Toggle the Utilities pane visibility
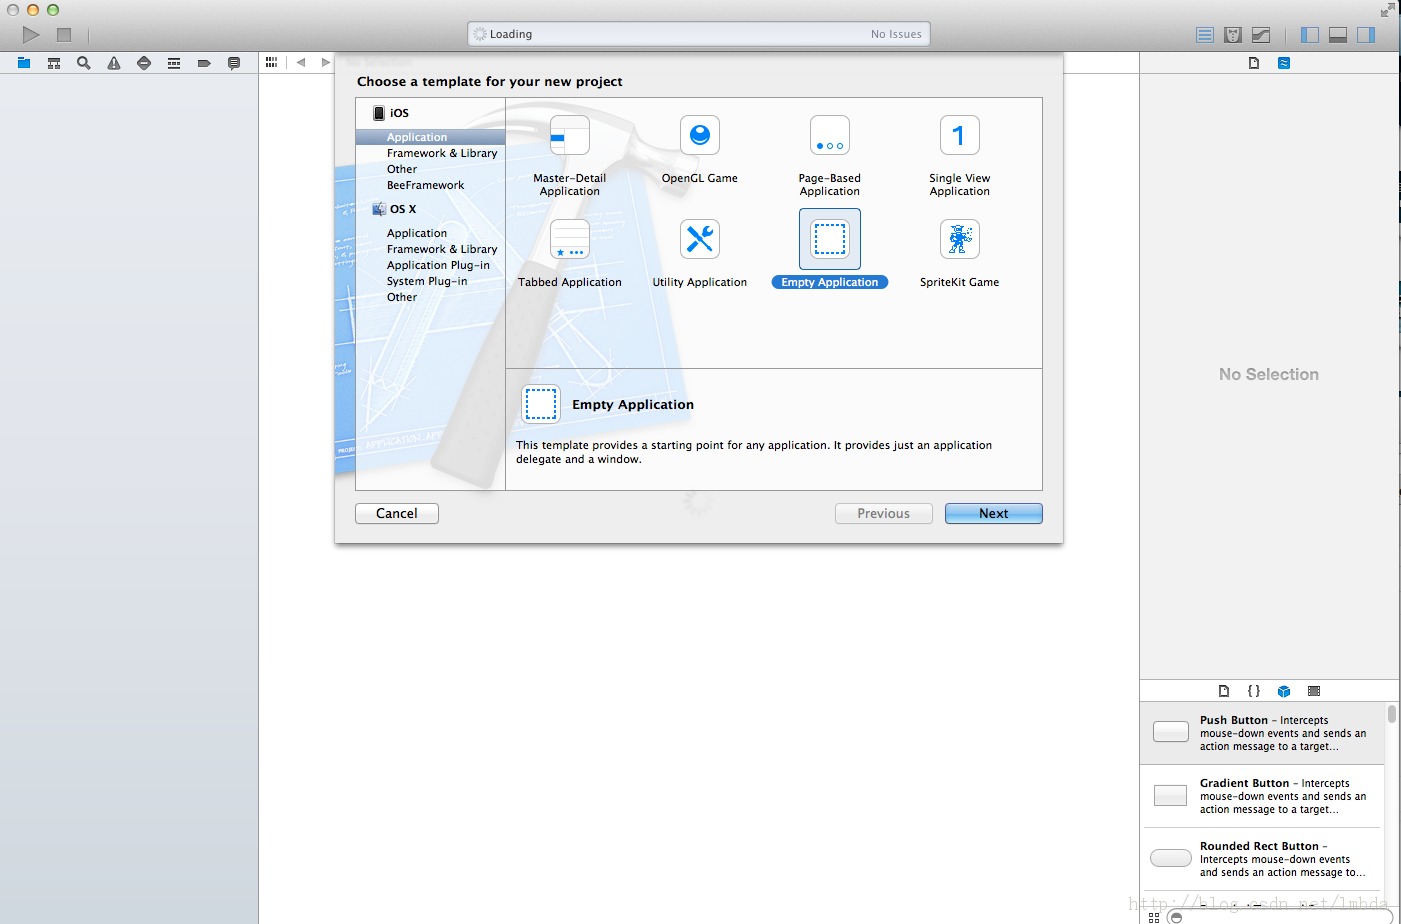Viewport: 1401px width, 924px height. 1366,35
